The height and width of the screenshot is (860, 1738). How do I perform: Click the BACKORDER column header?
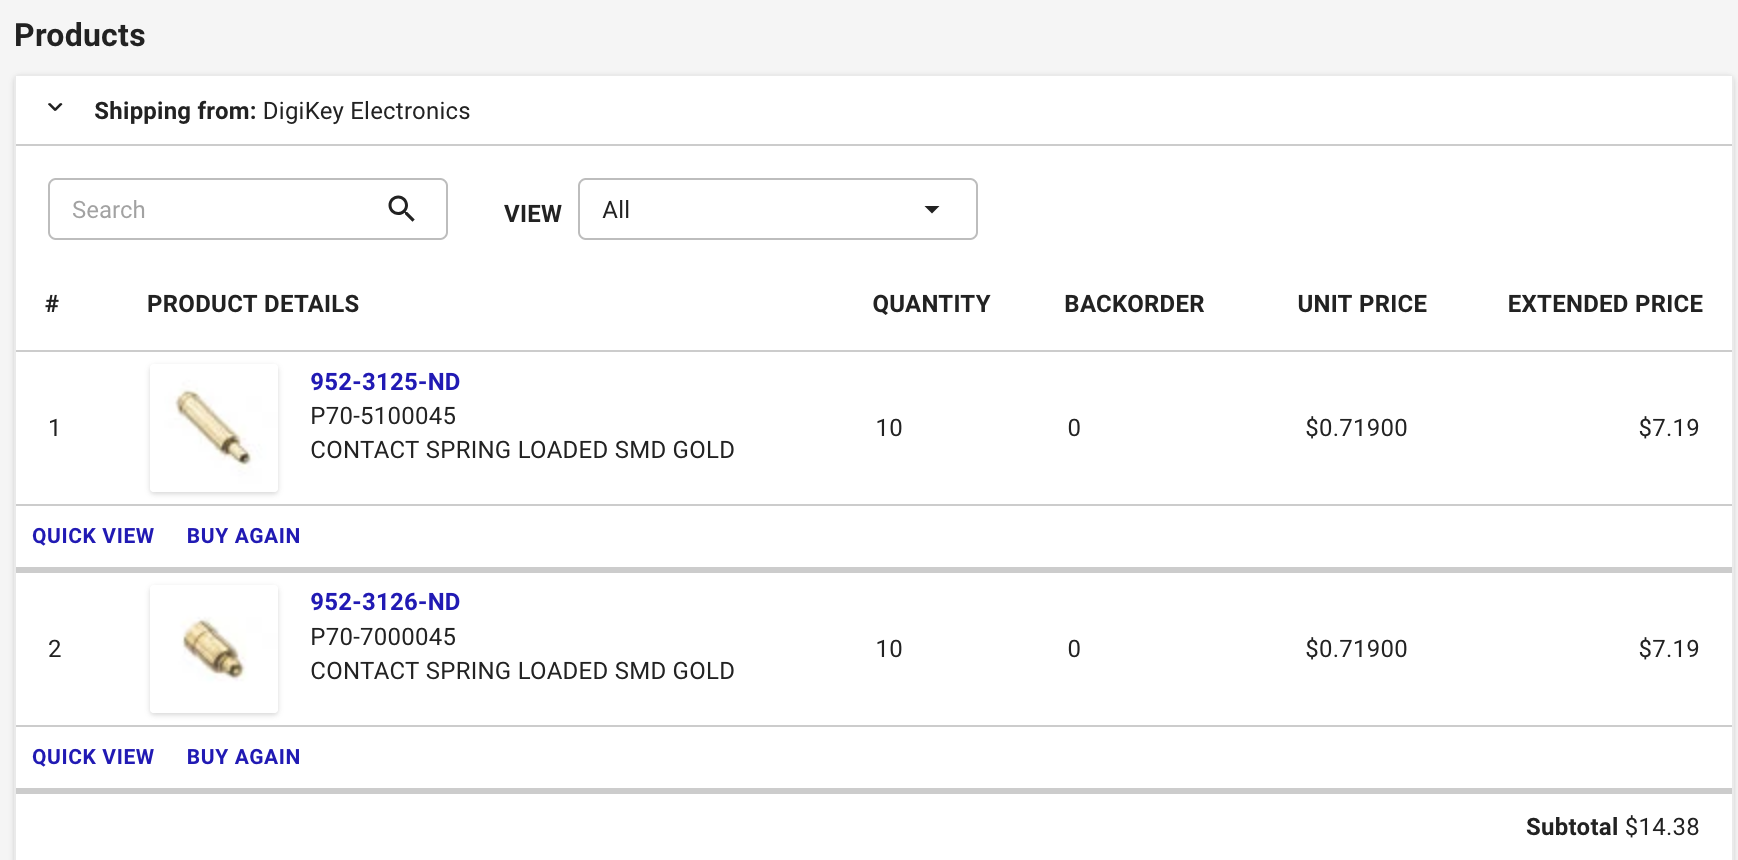coord(1134,304)
